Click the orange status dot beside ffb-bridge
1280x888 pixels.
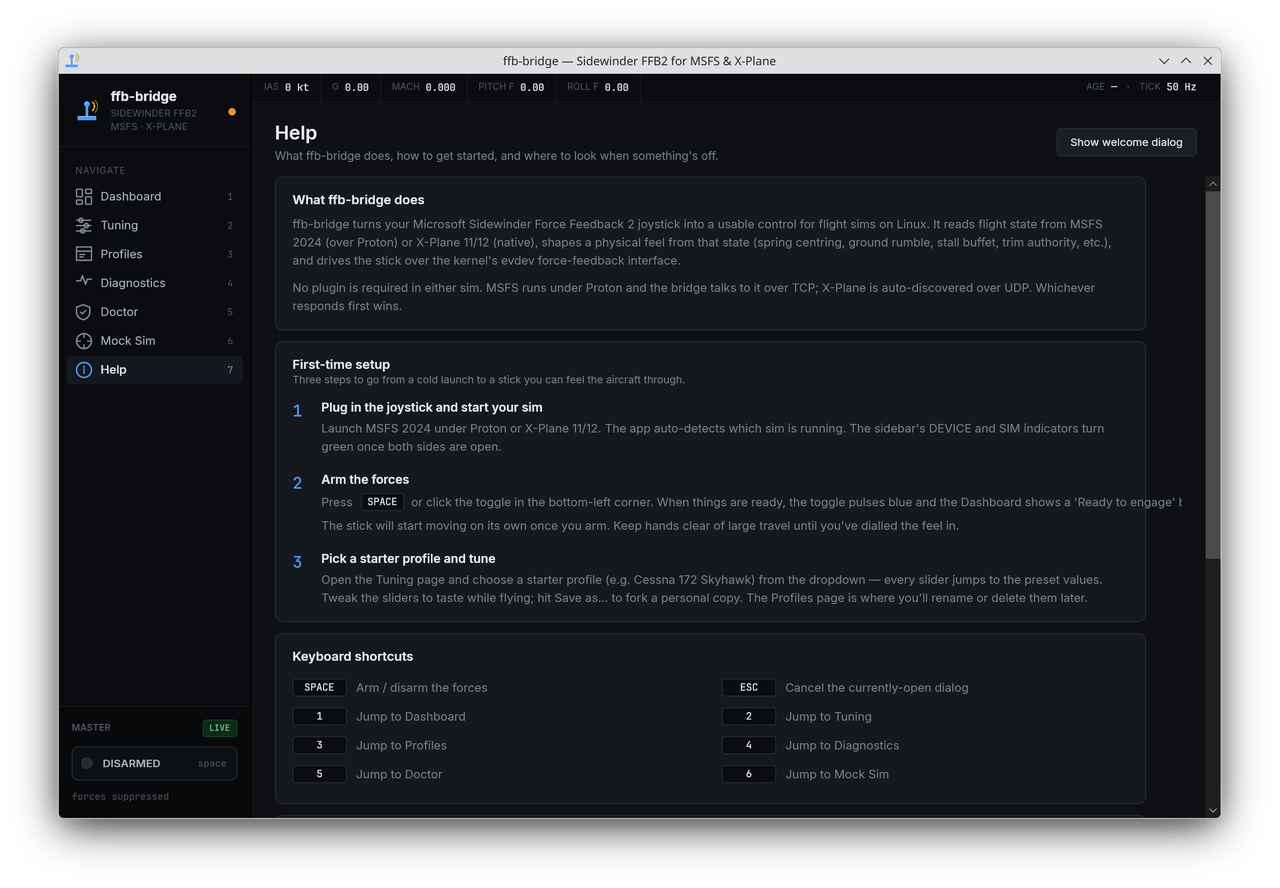tap(232, 112)
